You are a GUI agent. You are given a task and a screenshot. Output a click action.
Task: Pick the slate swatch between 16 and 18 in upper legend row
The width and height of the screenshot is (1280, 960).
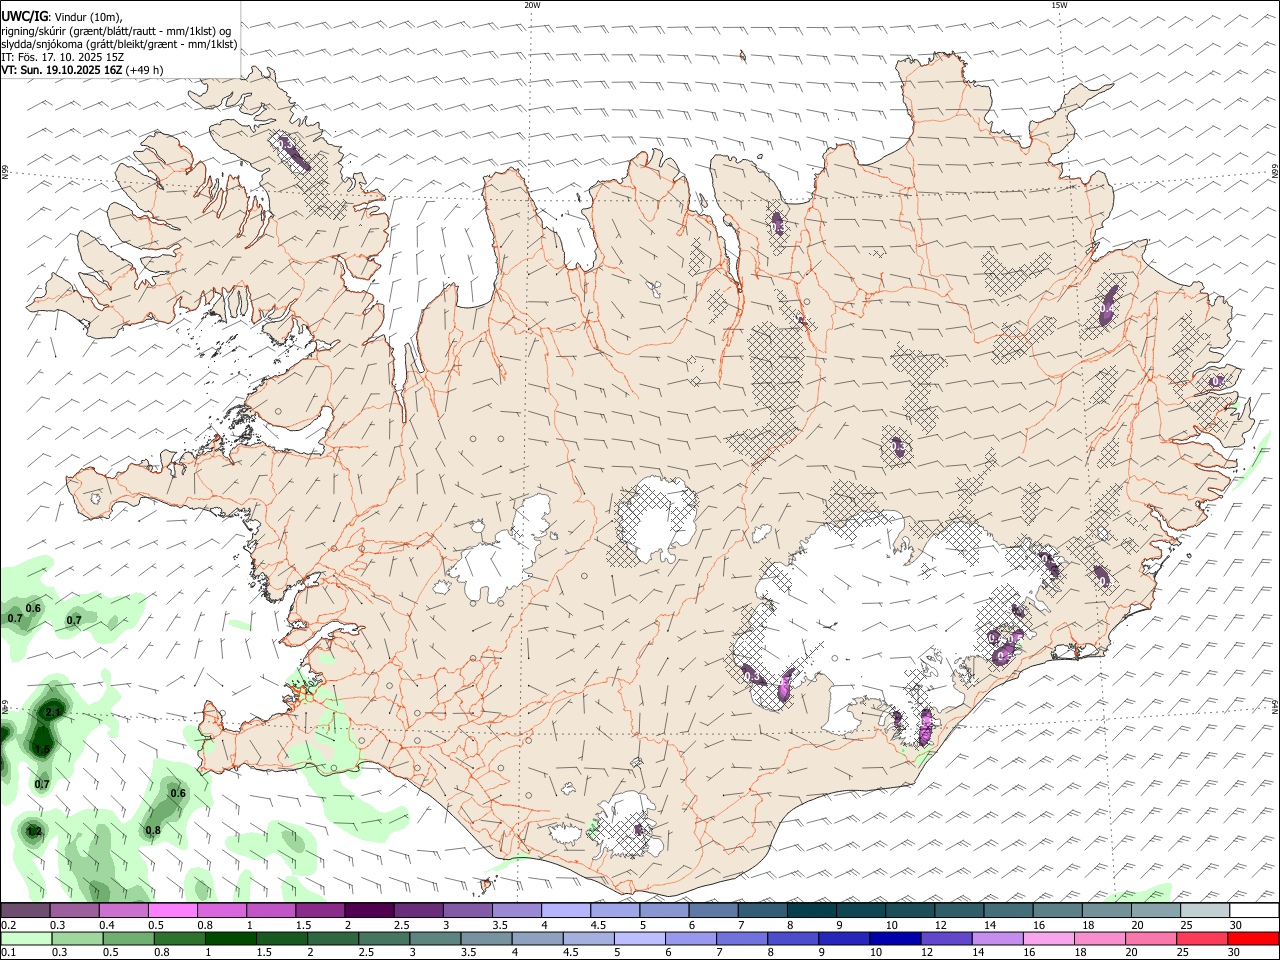pyautogui.click(x=1058, y=910)
